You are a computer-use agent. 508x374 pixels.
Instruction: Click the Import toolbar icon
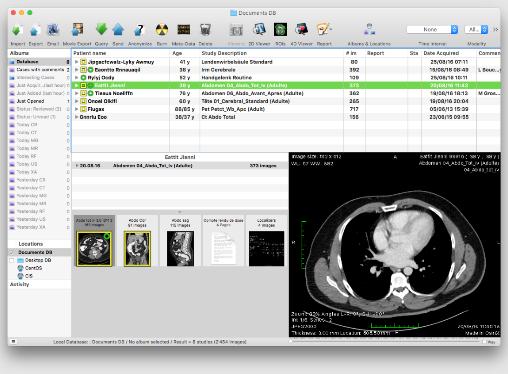coord(16,31)
